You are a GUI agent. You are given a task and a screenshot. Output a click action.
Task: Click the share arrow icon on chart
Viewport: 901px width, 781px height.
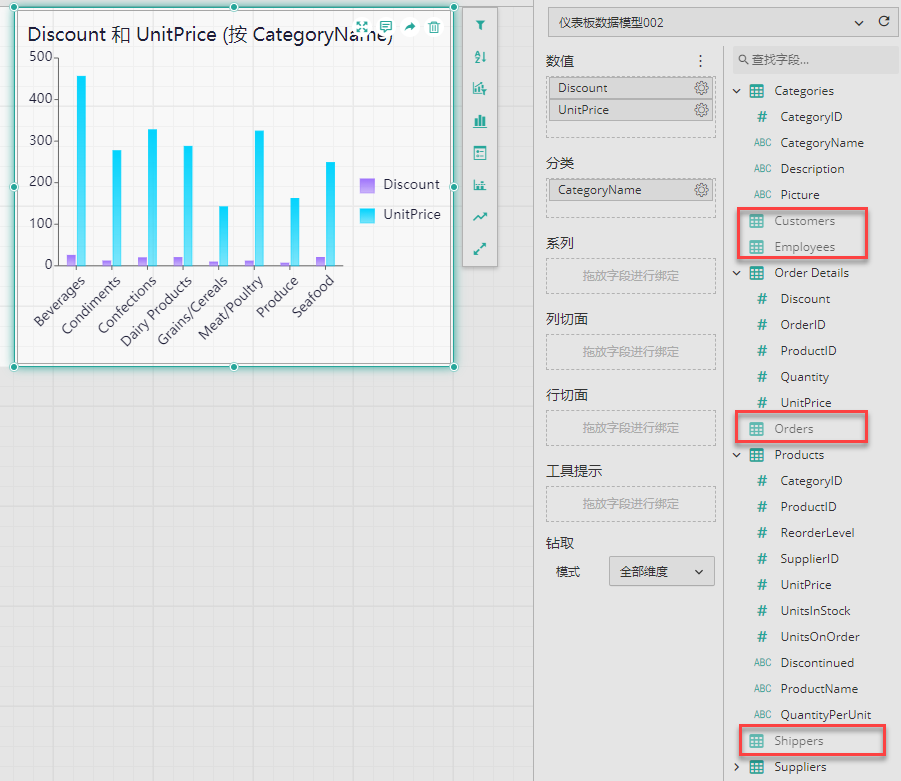pos(410,26)
